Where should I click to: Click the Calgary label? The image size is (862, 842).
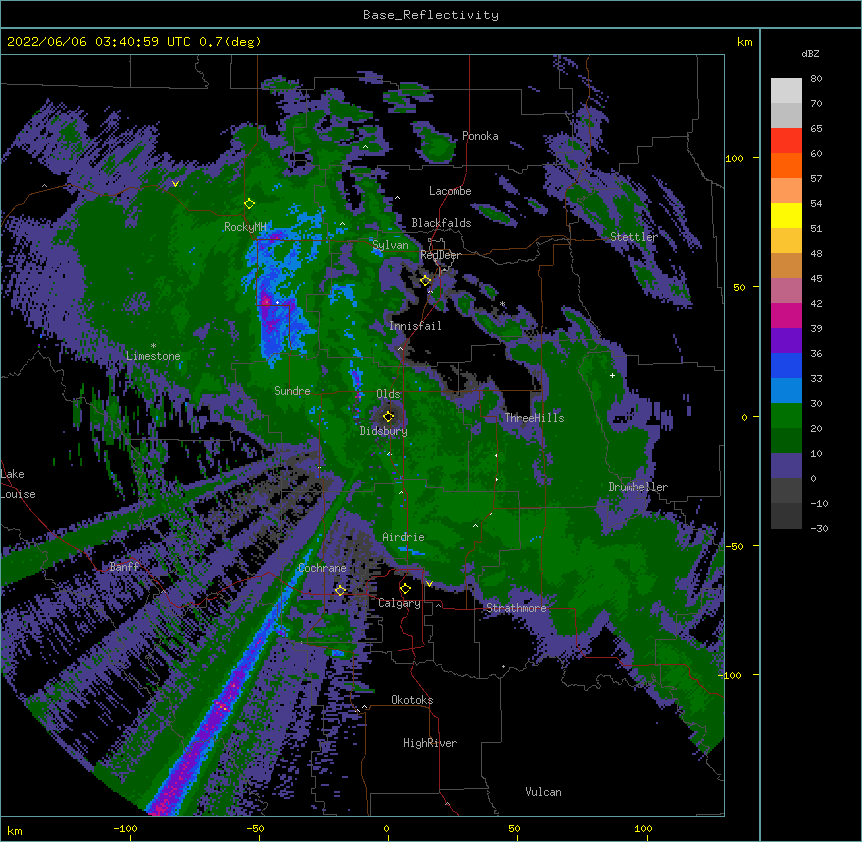click(400, 603)
